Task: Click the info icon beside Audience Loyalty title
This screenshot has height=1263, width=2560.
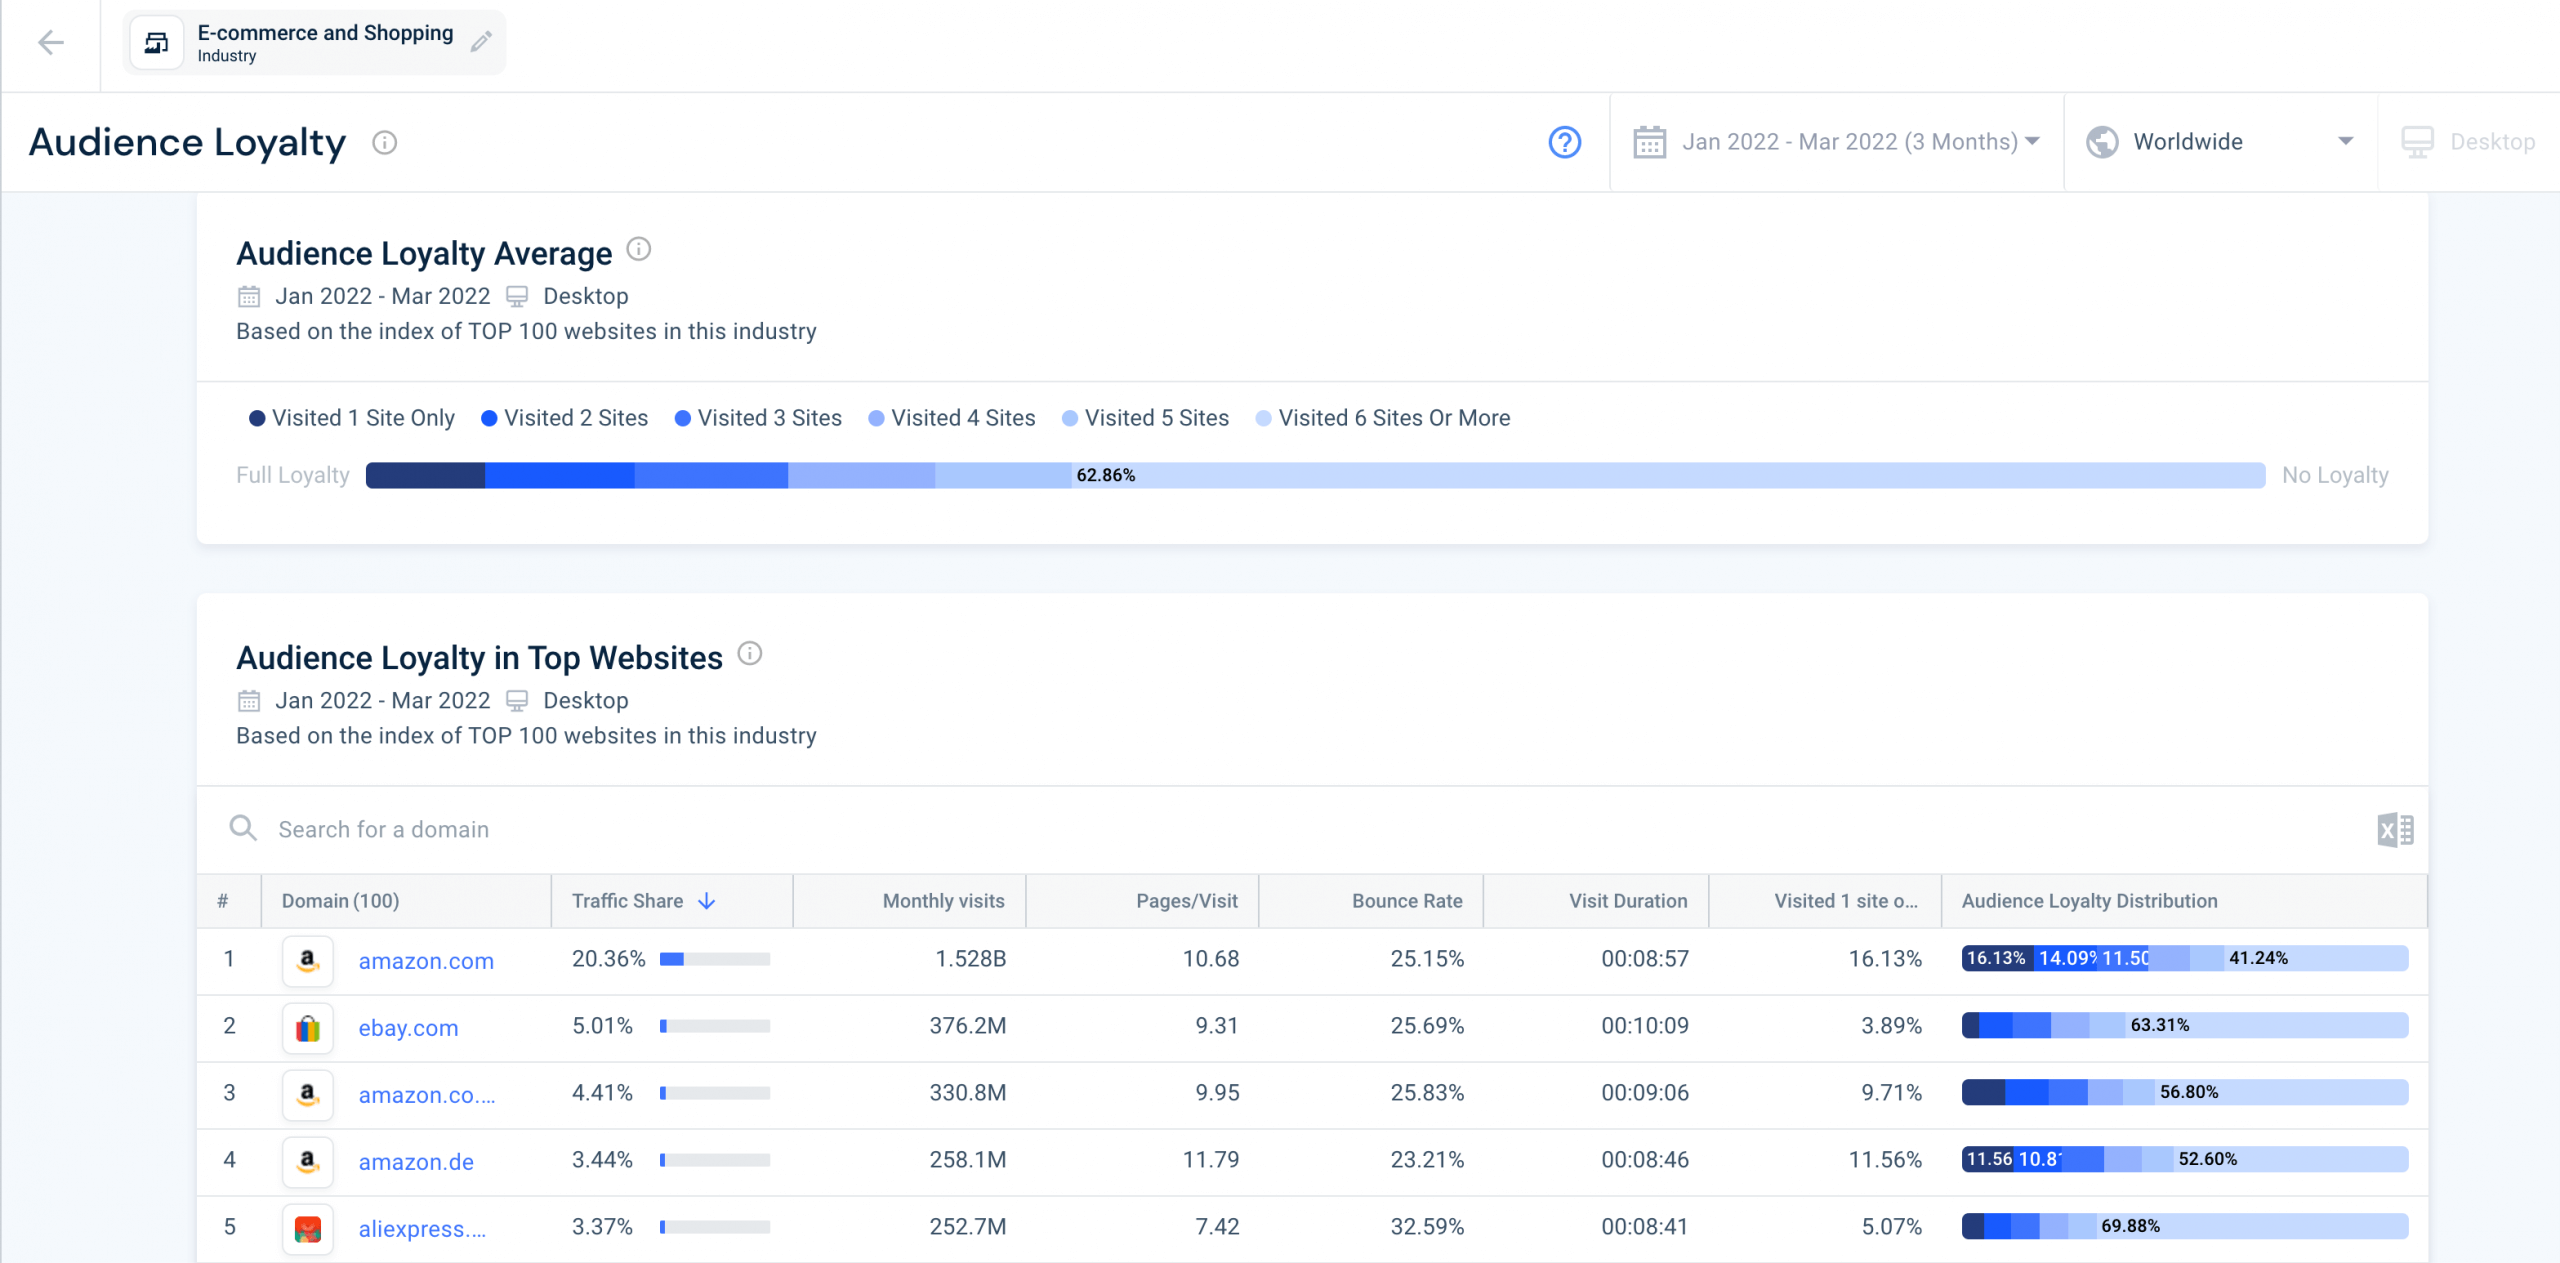Action: point(385,142)
